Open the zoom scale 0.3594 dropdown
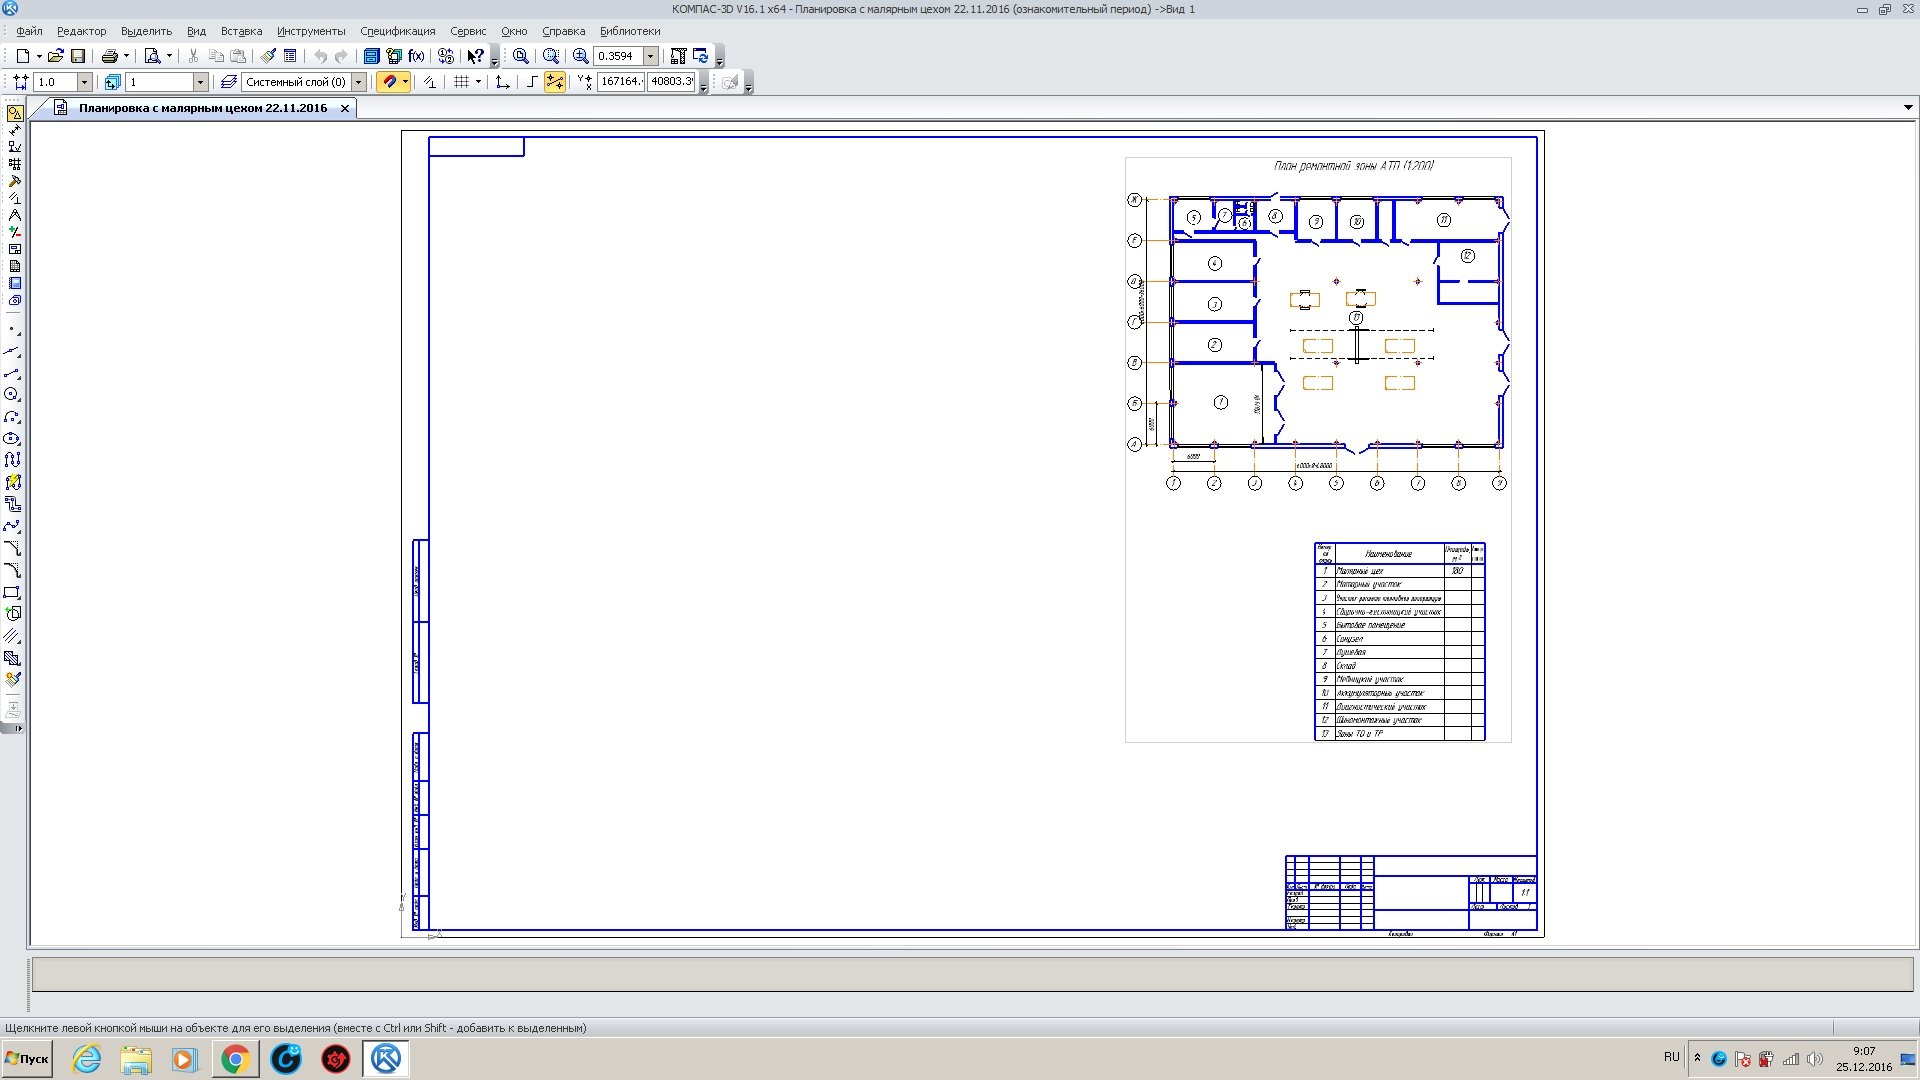Viewport: 1920px width, 1080px height. pyautogui.click(x=650, y=56)
